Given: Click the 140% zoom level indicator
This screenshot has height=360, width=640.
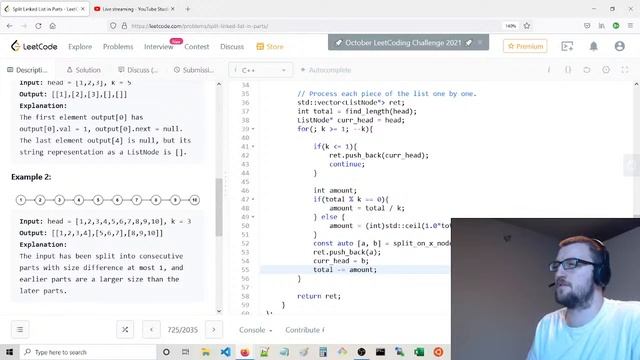Looking at the screenshot, I should click(511, 26).
